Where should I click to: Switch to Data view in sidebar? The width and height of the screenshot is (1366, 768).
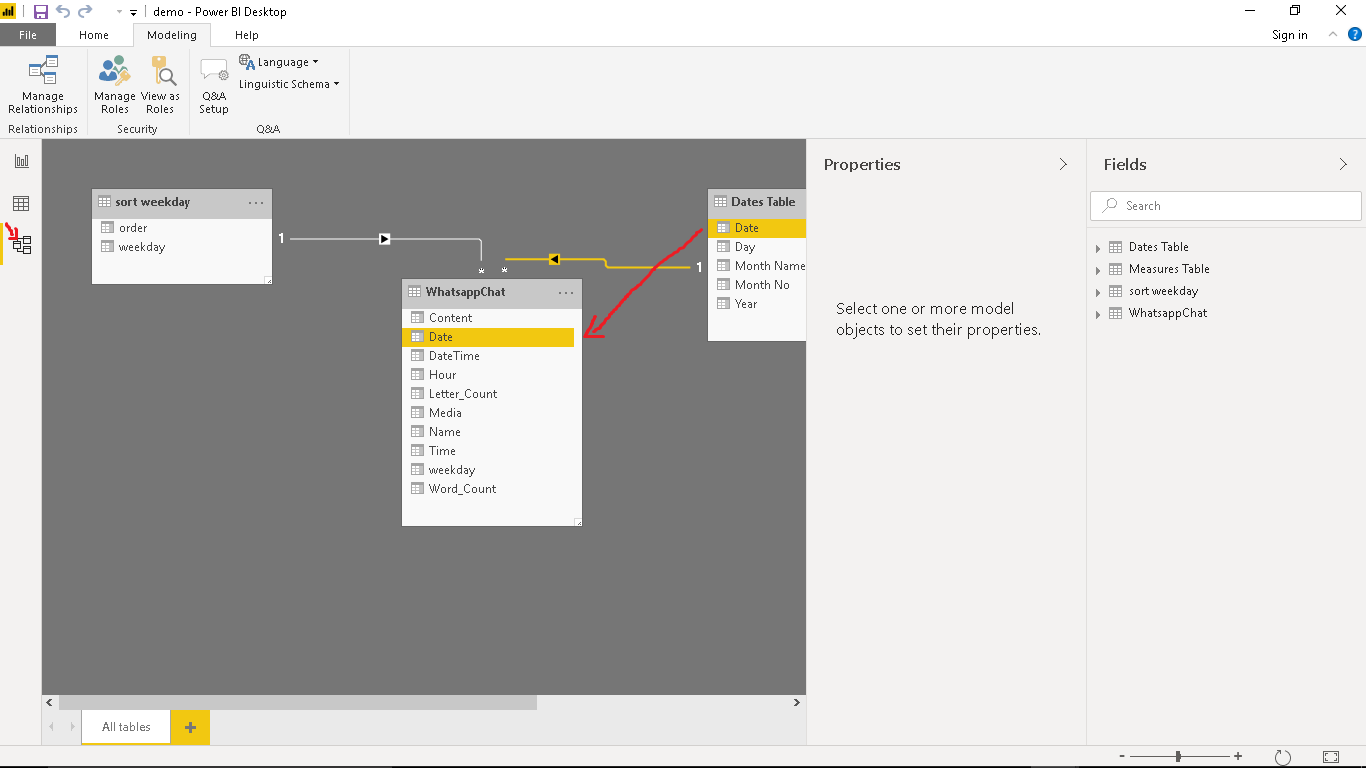click(21, 203)
